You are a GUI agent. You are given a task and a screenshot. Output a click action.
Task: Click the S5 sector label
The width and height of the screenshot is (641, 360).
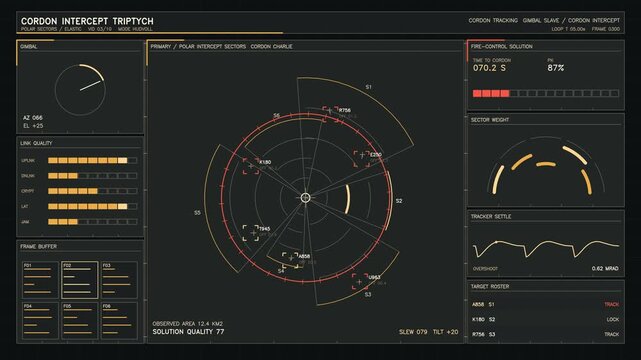pyautogui.click(x=197, y=213)
